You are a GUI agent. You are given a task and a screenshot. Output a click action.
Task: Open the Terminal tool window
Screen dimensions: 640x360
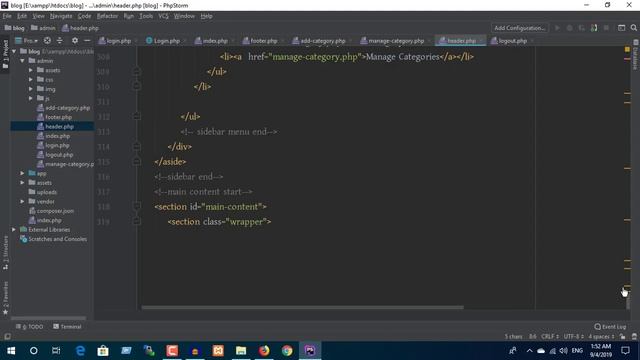(67, 327)
